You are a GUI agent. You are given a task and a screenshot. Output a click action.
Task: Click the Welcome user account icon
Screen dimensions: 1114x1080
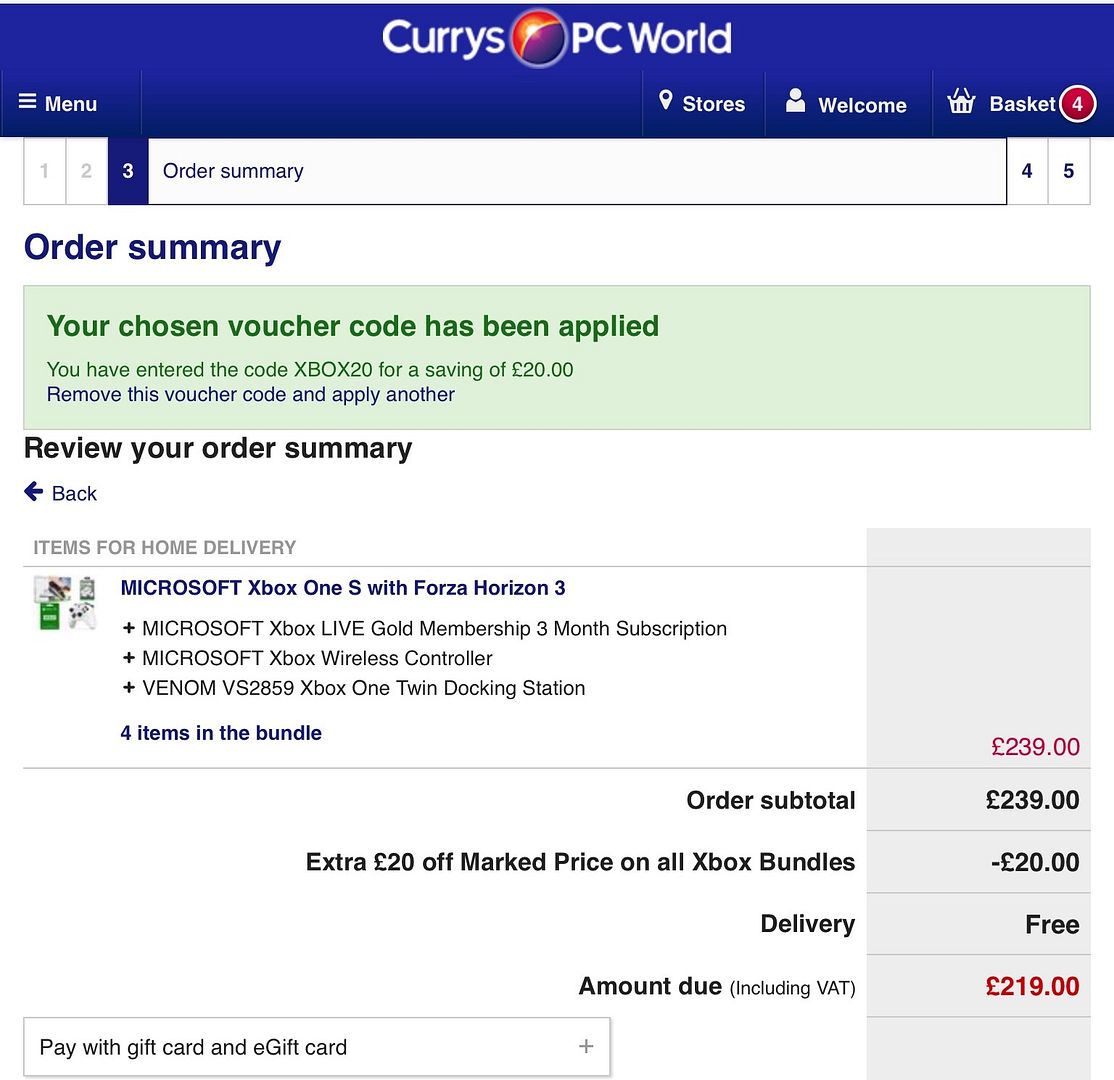tap(795, 101)
